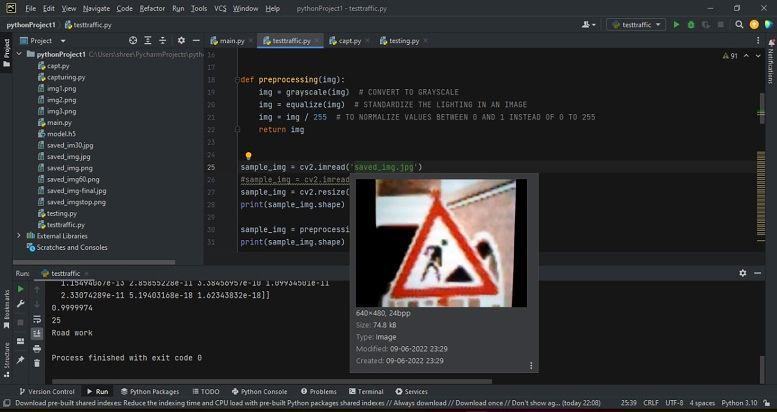Viewport: 777px width, 412px height.
Task: Click the Select Opened File target icon
Action: pyautogui.click(x=133, y=41)
